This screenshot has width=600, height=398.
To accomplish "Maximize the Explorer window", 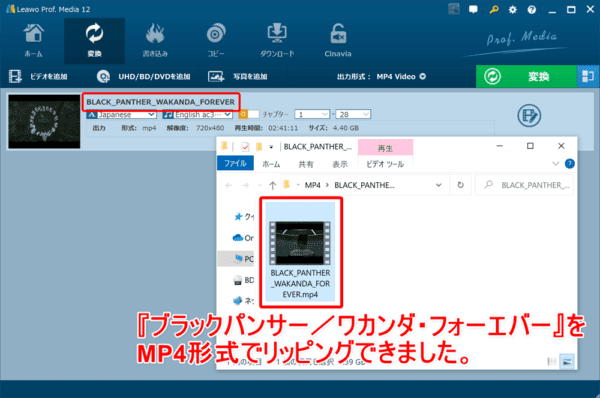I will pyautogui.click(x=530, y=146).
